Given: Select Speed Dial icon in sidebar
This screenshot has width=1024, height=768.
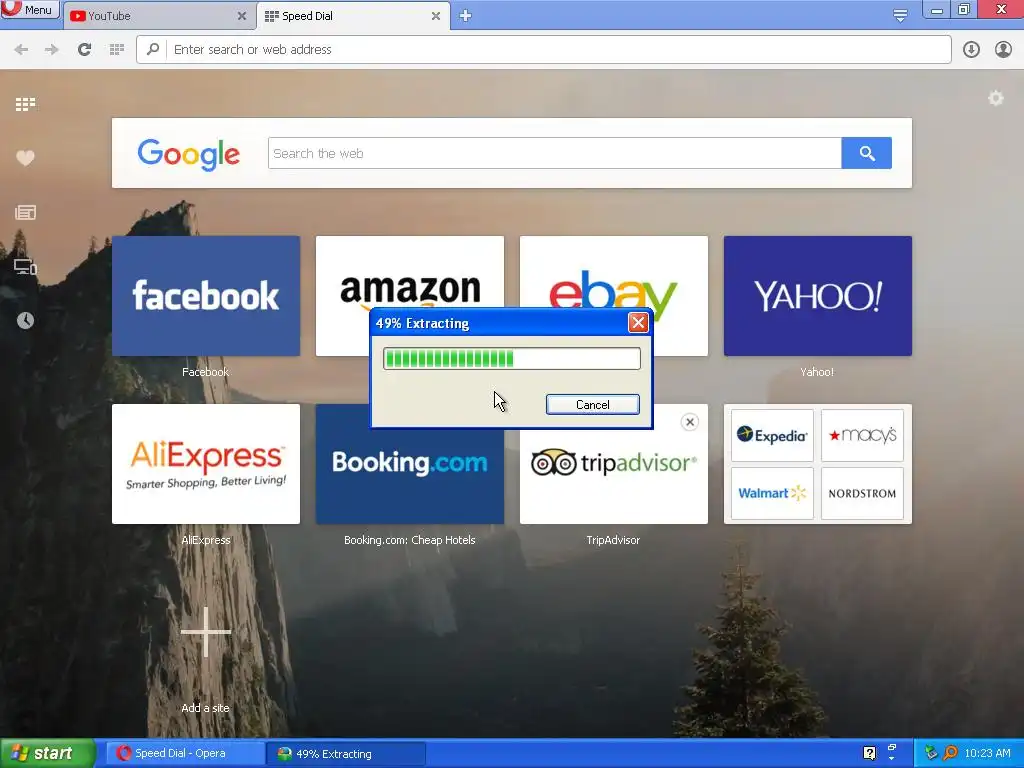Looking at the screenshot, I should coord(25,104).
